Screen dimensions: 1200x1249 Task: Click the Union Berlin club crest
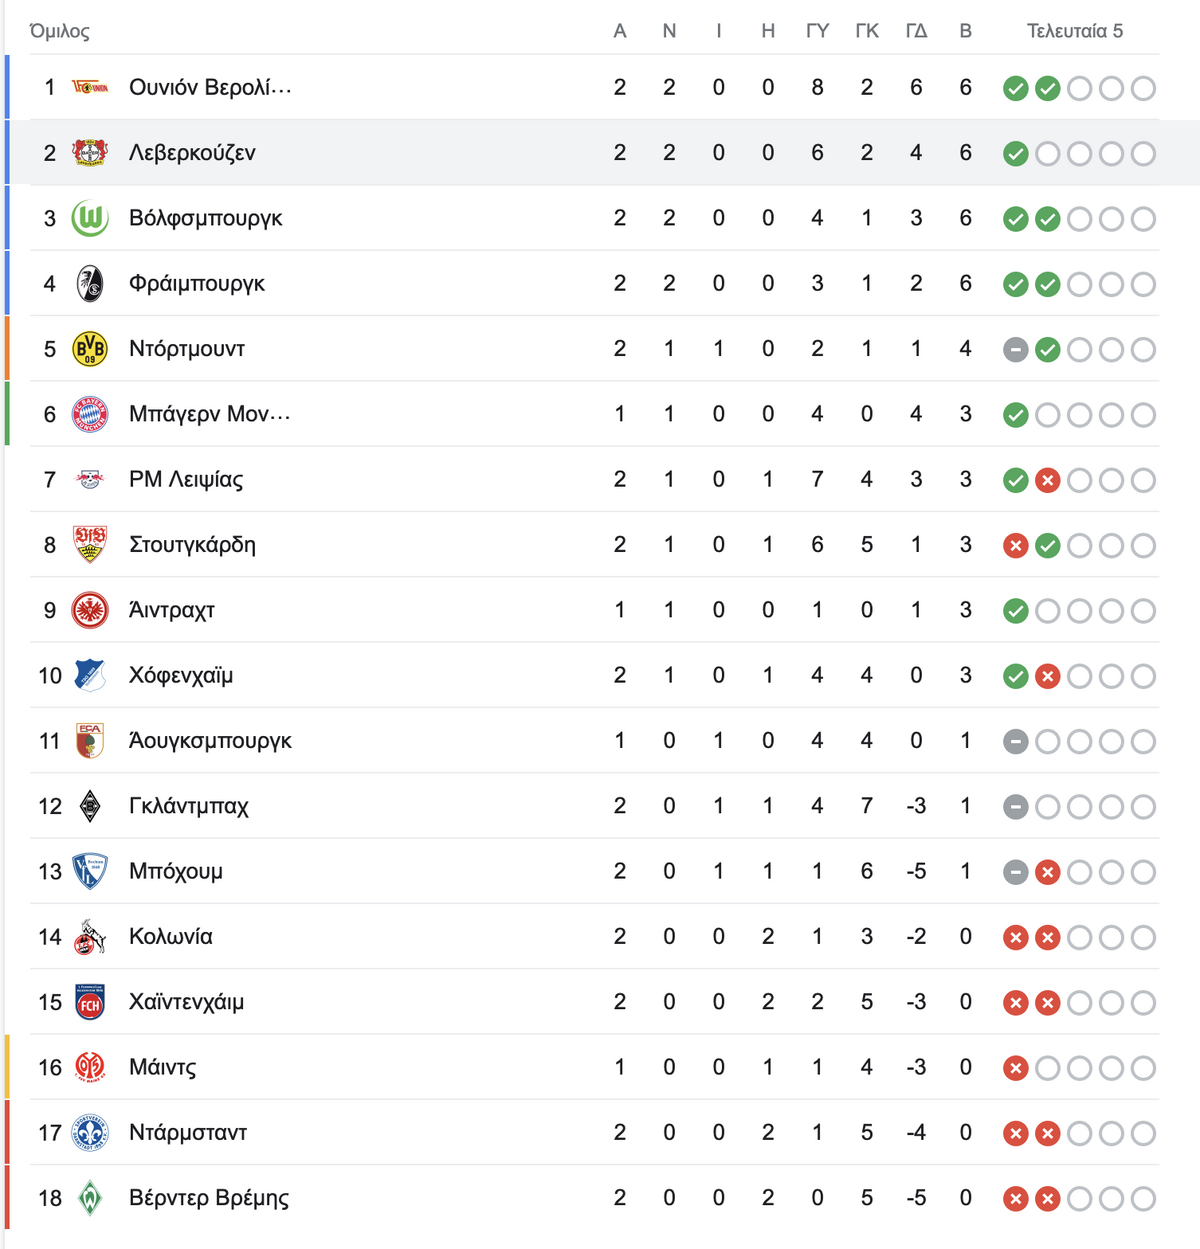(90, 88)
